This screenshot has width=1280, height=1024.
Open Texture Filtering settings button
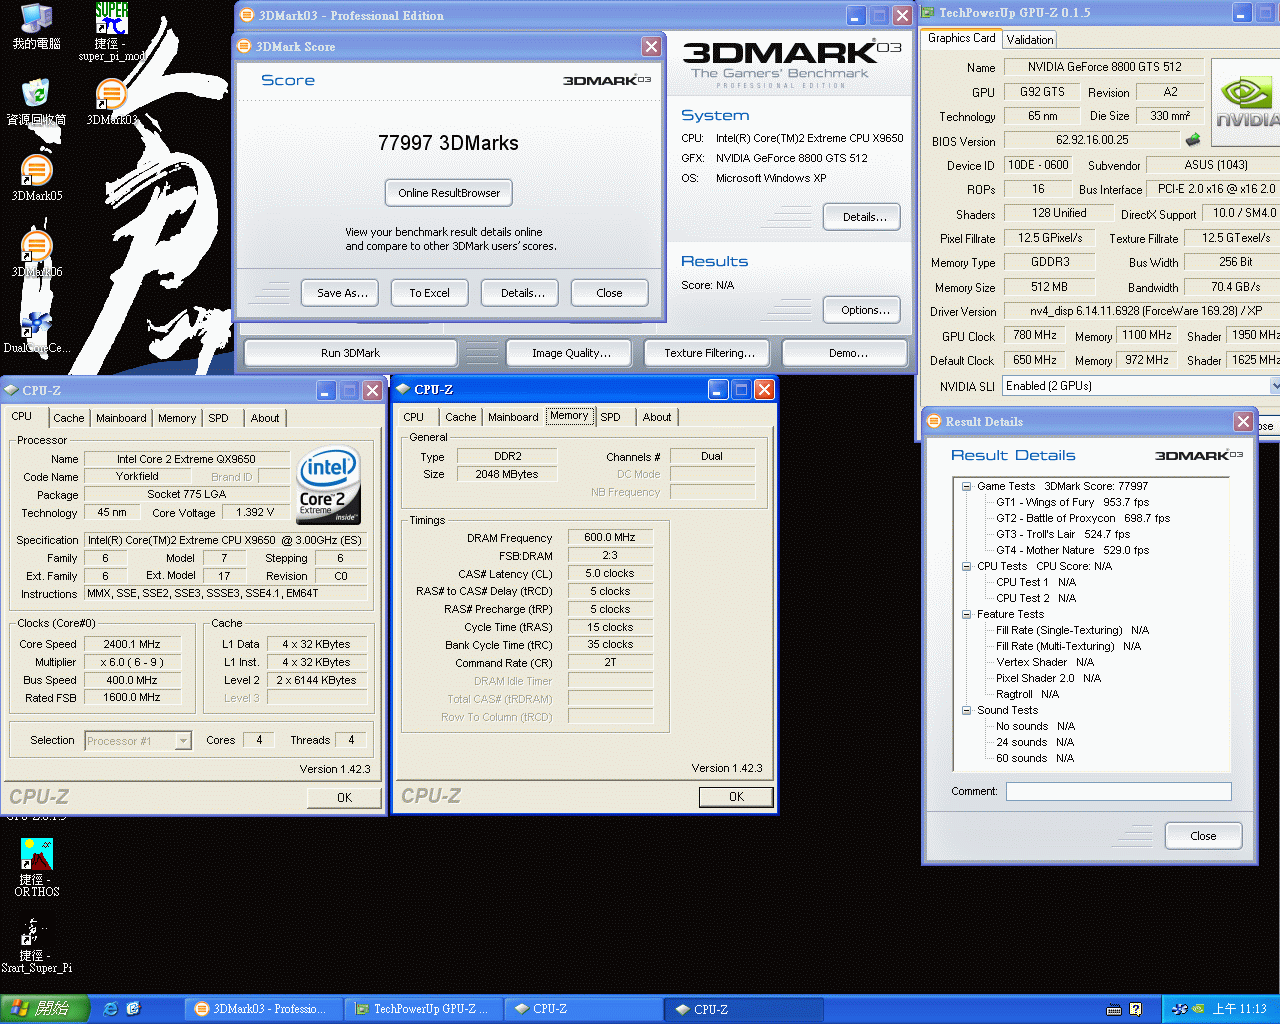click(x=709, y=353)
